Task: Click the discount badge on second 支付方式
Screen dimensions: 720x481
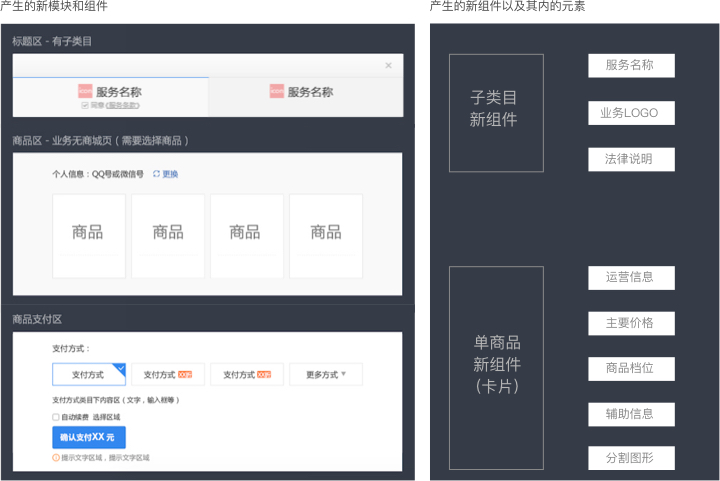Action: click(x=184, y=375)
